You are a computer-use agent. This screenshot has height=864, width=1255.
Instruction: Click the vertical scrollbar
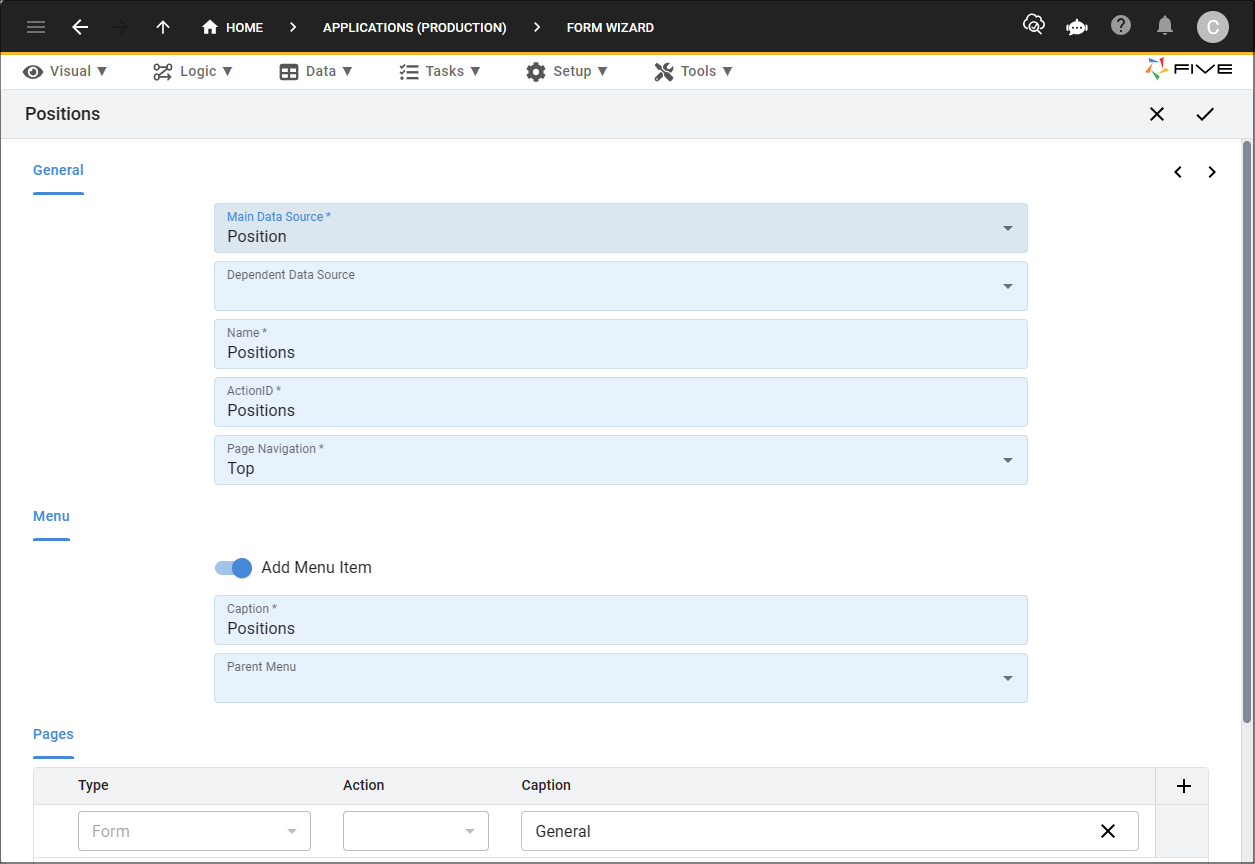[1247, 430]
